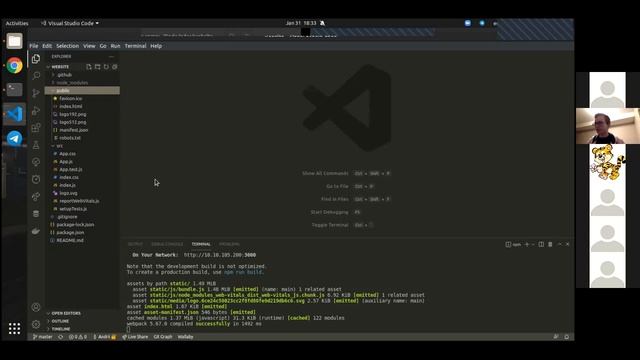Open Files app from the dock
This screenshot has height=360, width=640.
point(14,41)
